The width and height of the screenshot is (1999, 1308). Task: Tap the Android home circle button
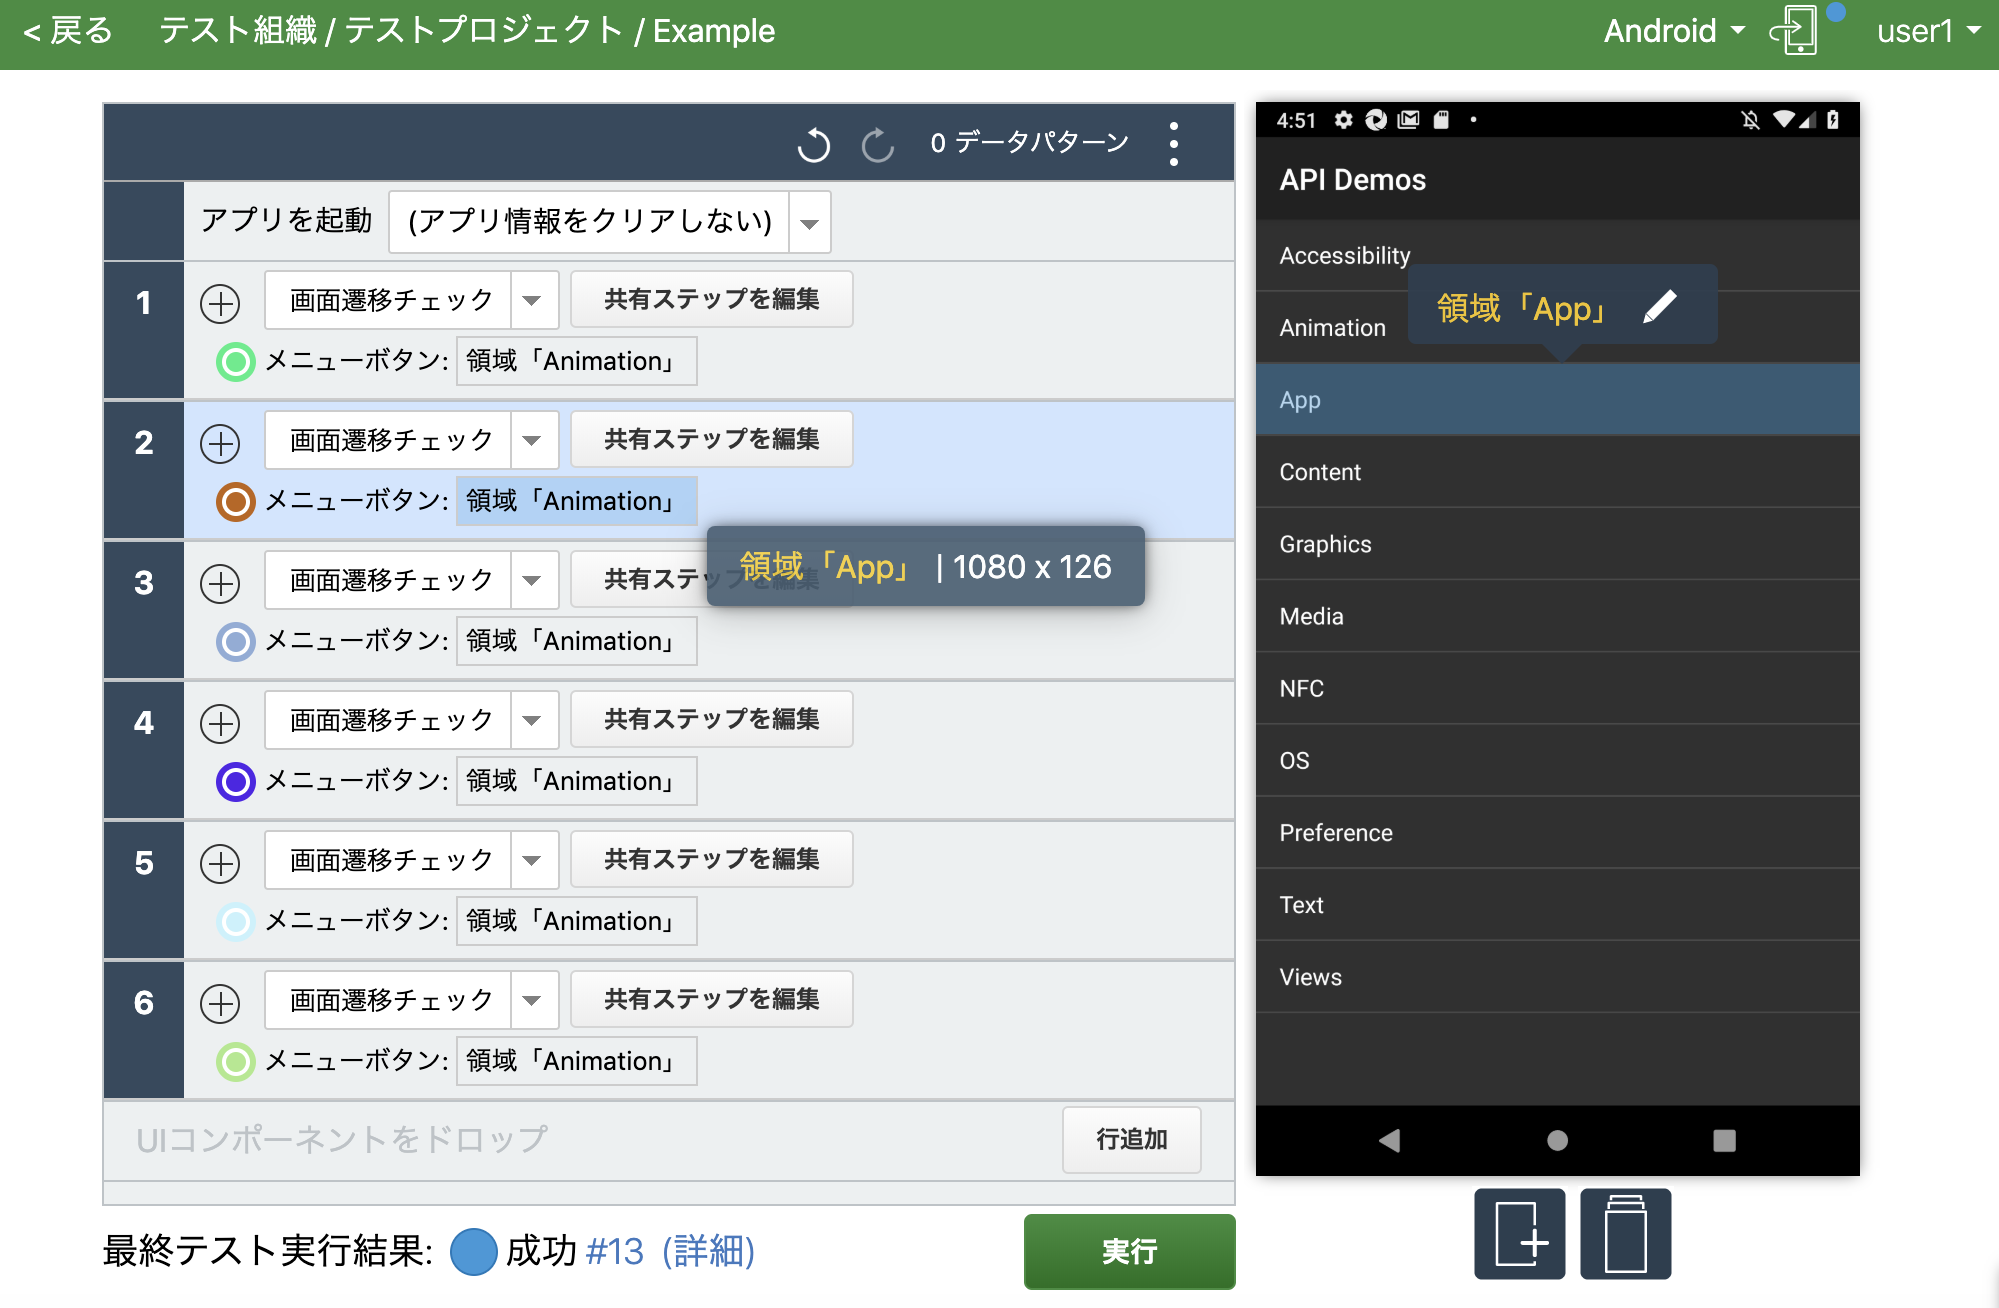click(x=1557, y=1140)
